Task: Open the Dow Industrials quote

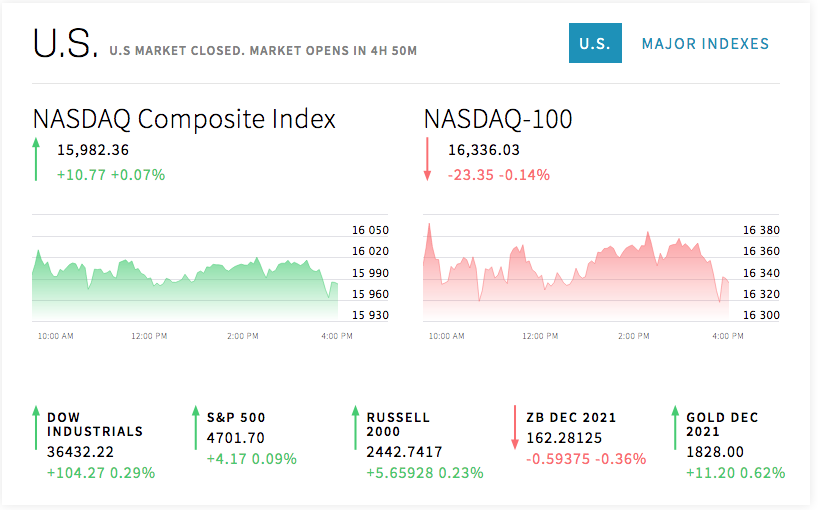Action: click(x=95, y=424)
